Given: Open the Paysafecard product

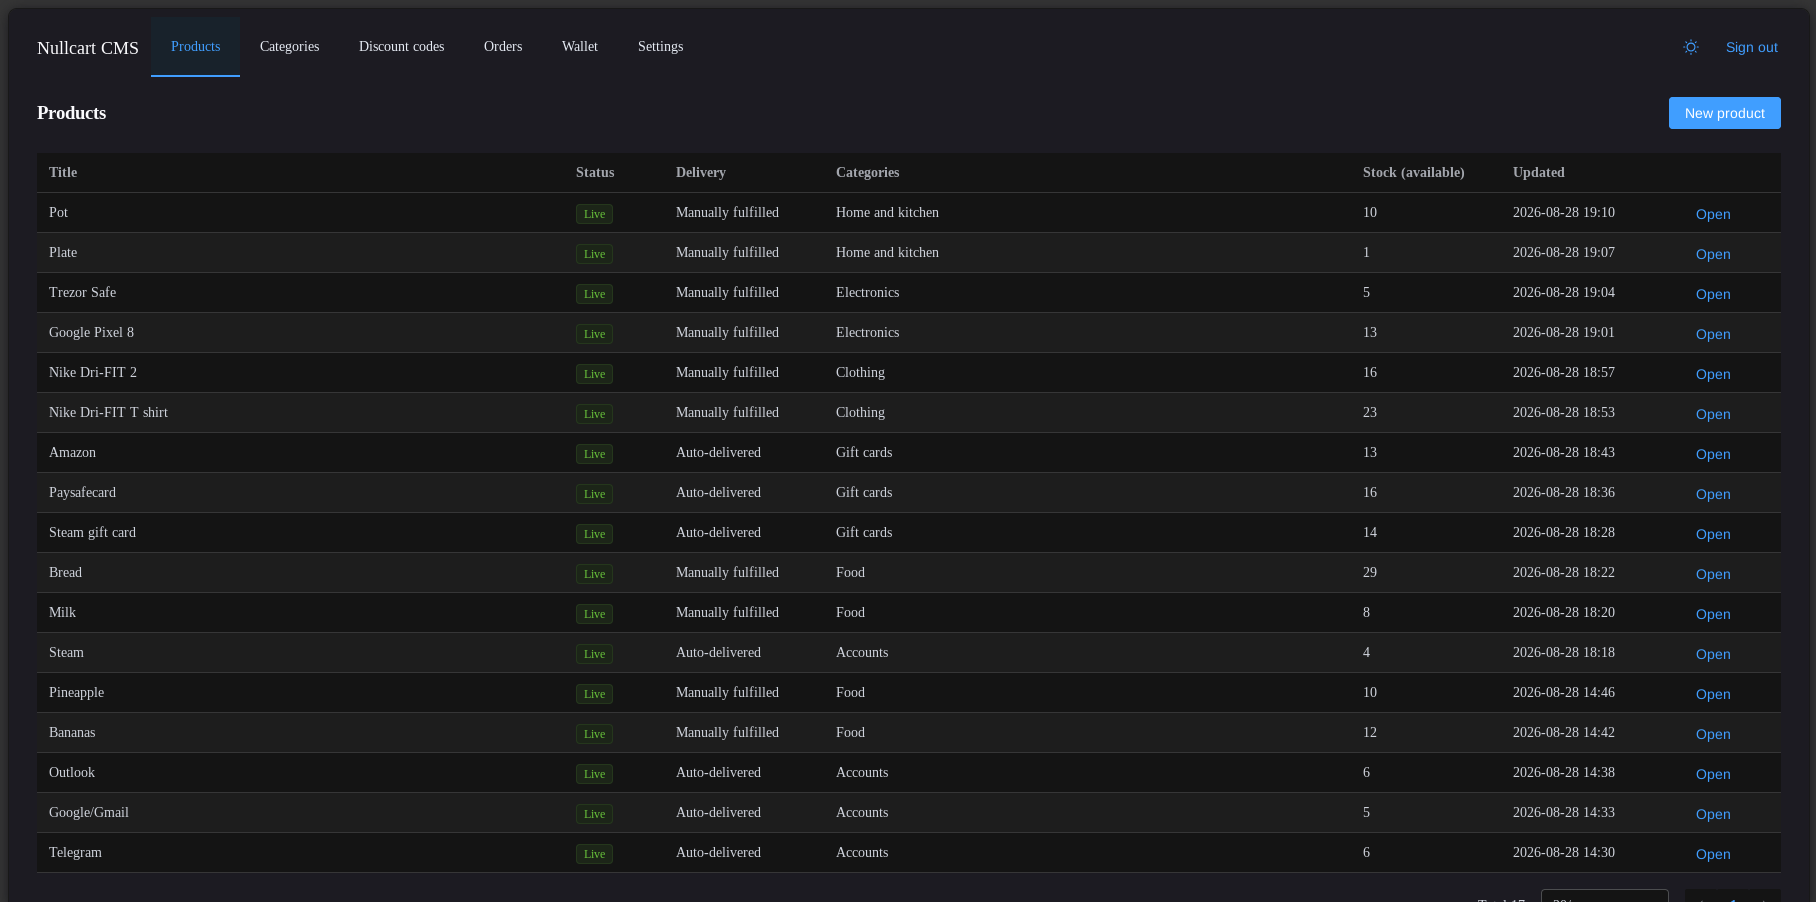Looking at the screenshot, I should [x=1712, y=494].
